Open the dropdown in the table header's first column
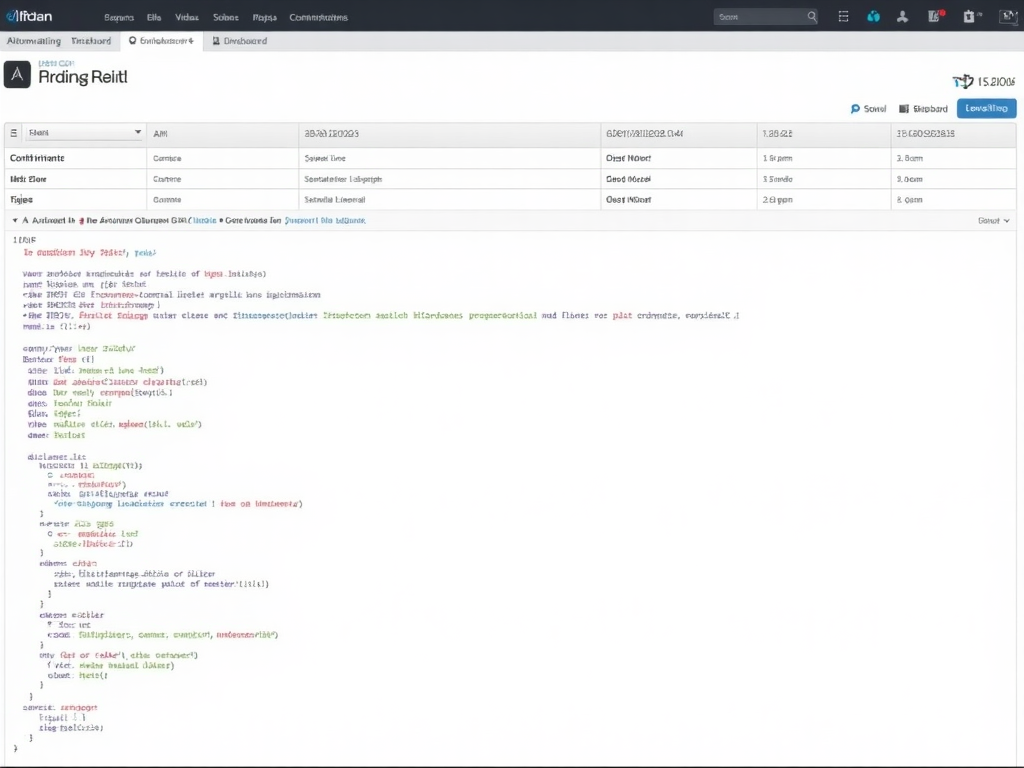 click(84, 133)
